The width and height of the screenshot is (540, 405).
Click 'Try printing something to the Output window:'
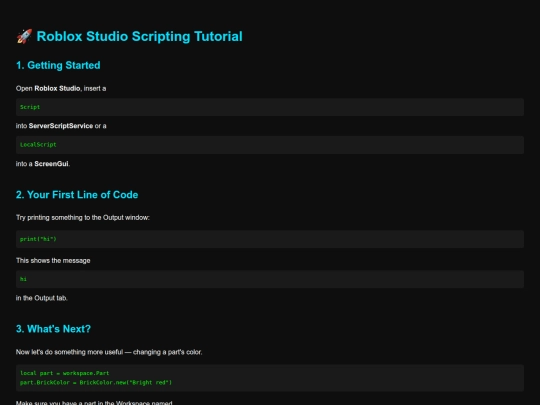pyautogui.click(x=83, y=218)
